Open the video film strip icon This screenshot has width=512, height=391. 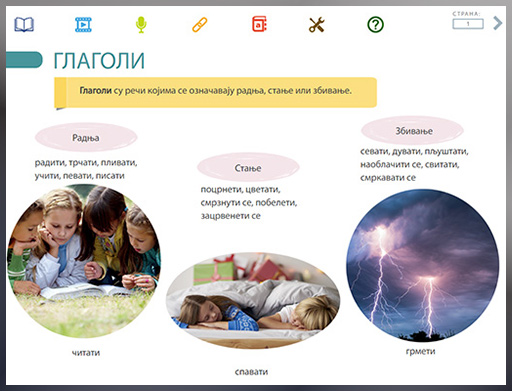tap(83, 25)
